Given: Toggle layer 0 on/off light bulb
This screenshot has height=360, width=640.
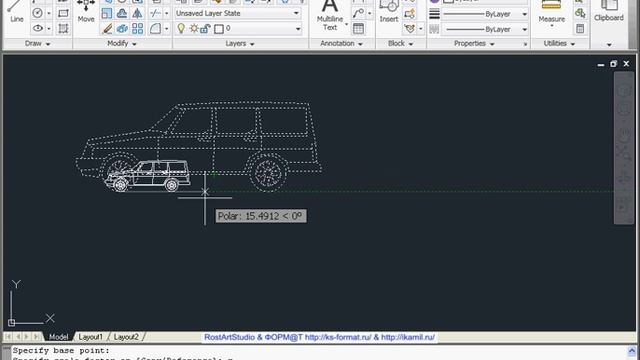Looking at the screenshot, I should click(181, 28).
